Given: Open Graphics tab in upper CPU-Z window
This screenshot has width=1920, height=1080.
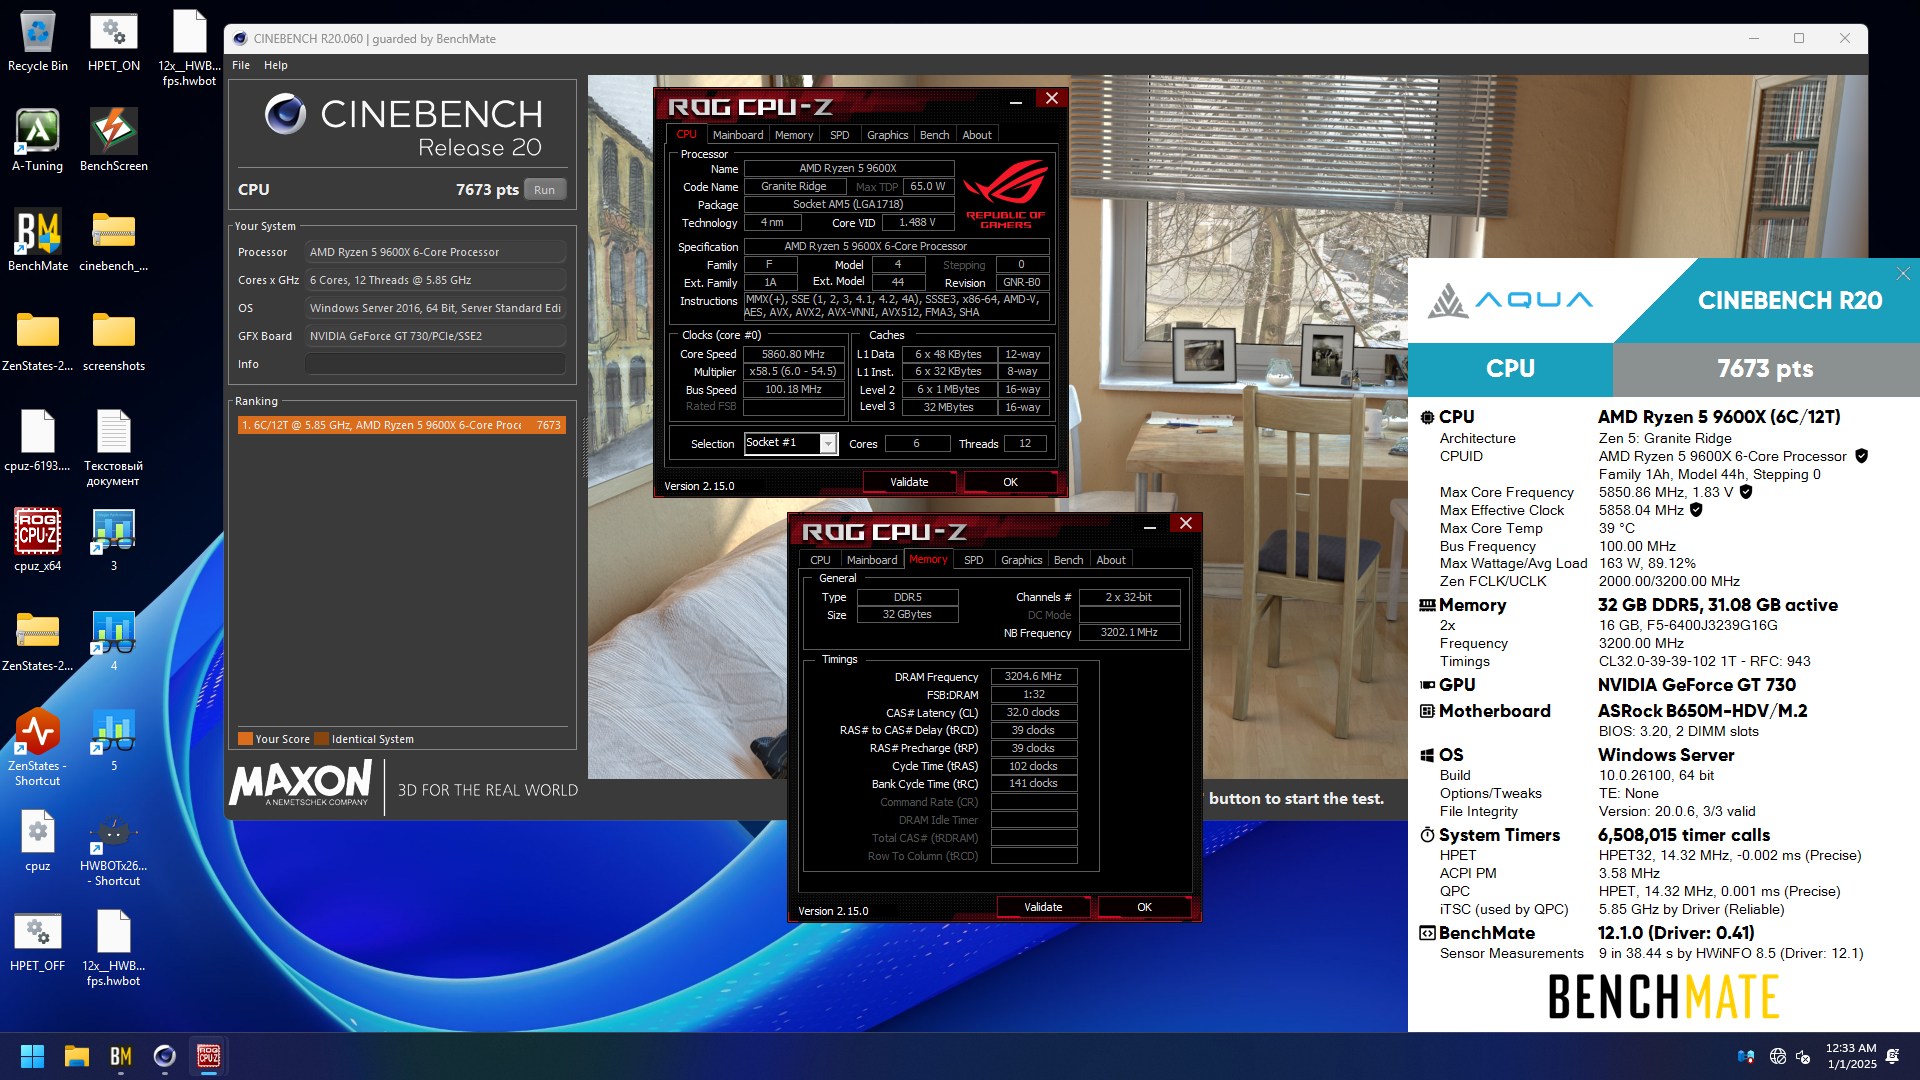Looking at the screenshot, I should point(888,135).
